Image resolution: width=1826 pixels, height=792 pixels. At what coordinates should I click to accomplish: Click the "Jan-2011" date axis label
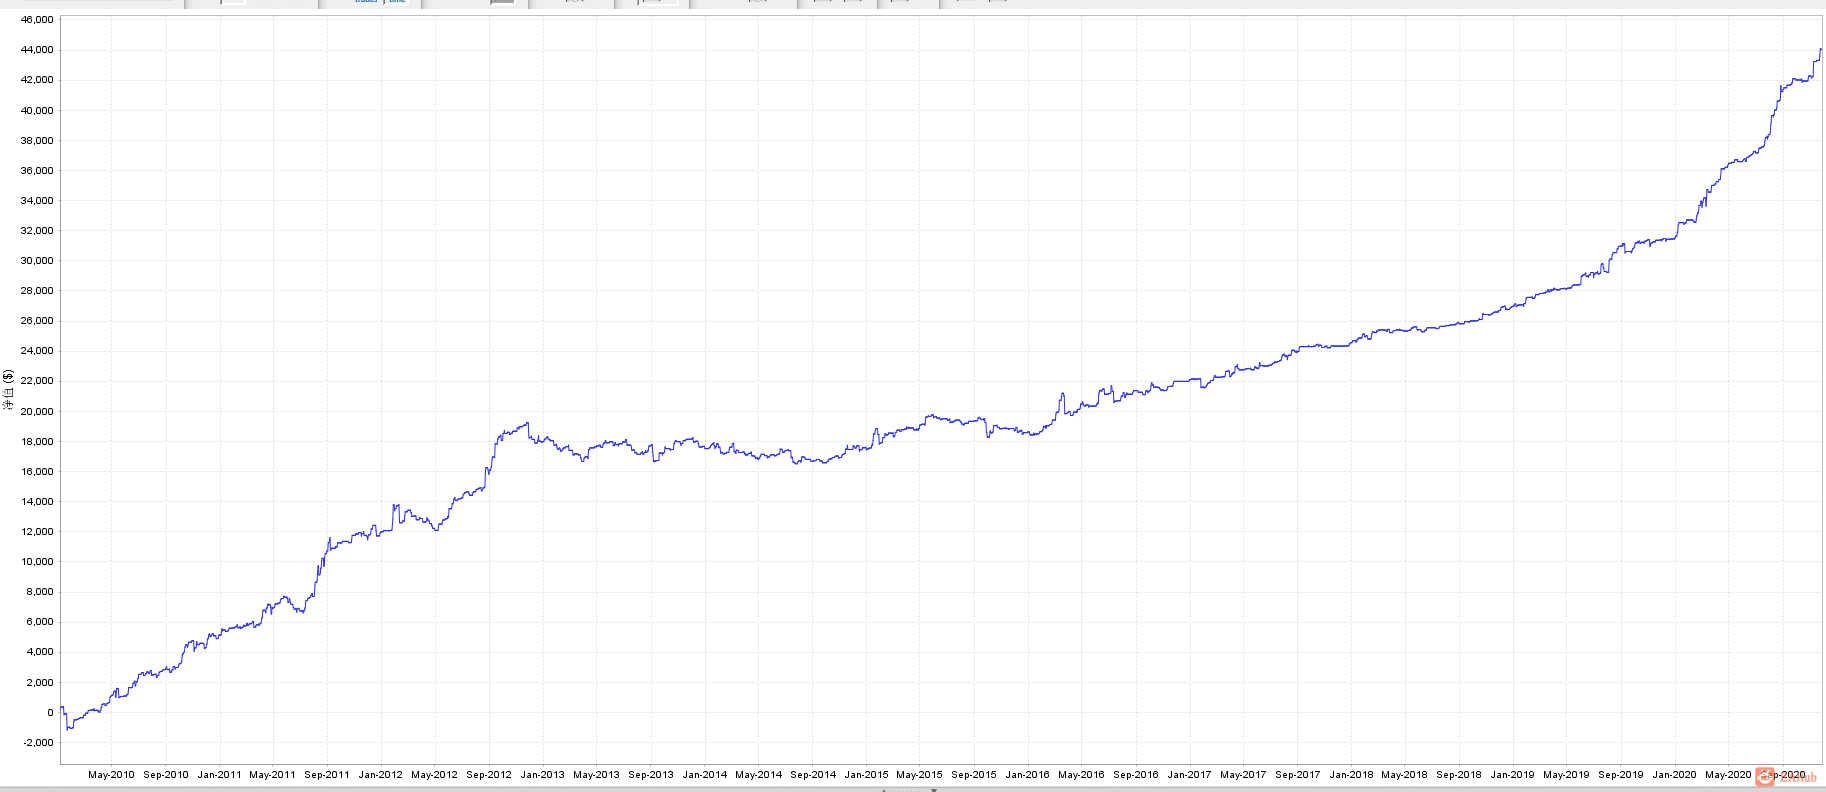coord(219,775)
